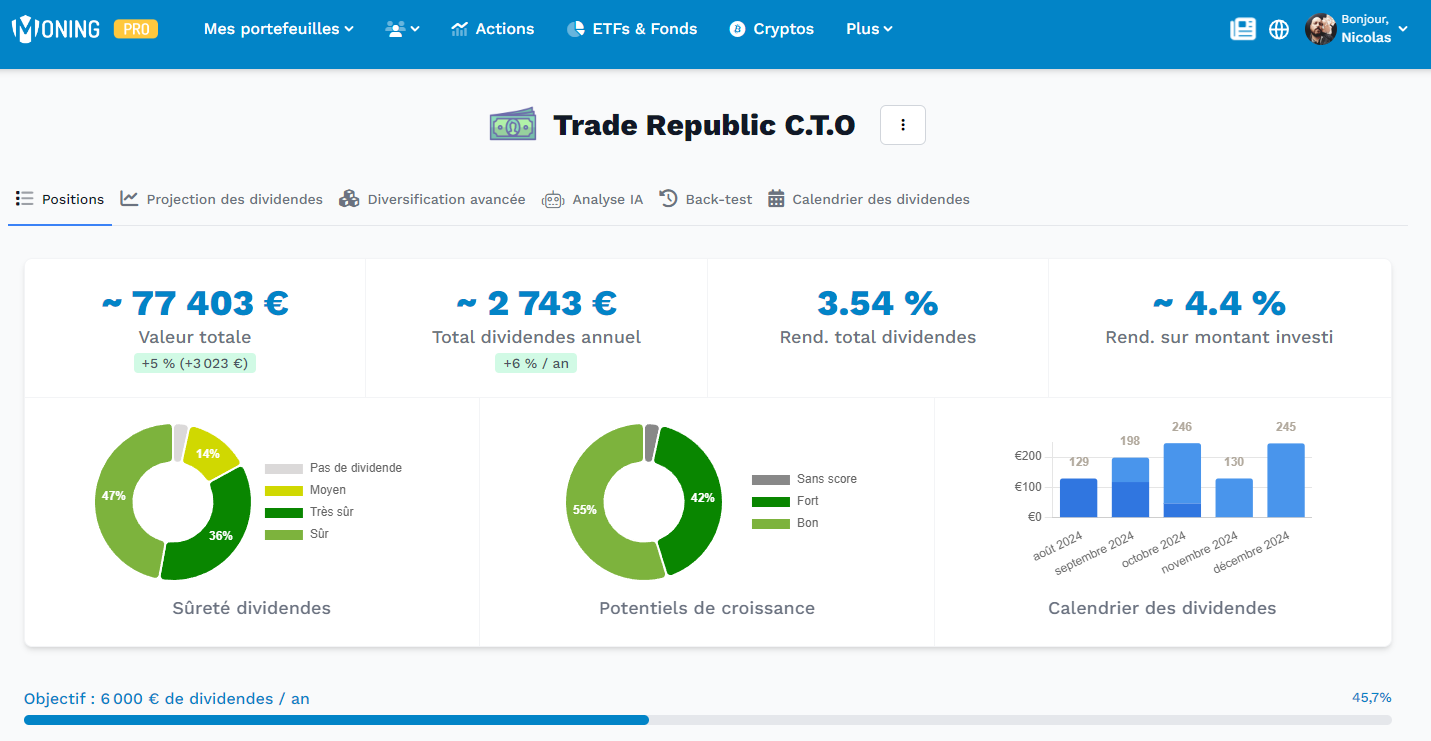Open Calendrier des dividendes tab

(x=869, y=199)
